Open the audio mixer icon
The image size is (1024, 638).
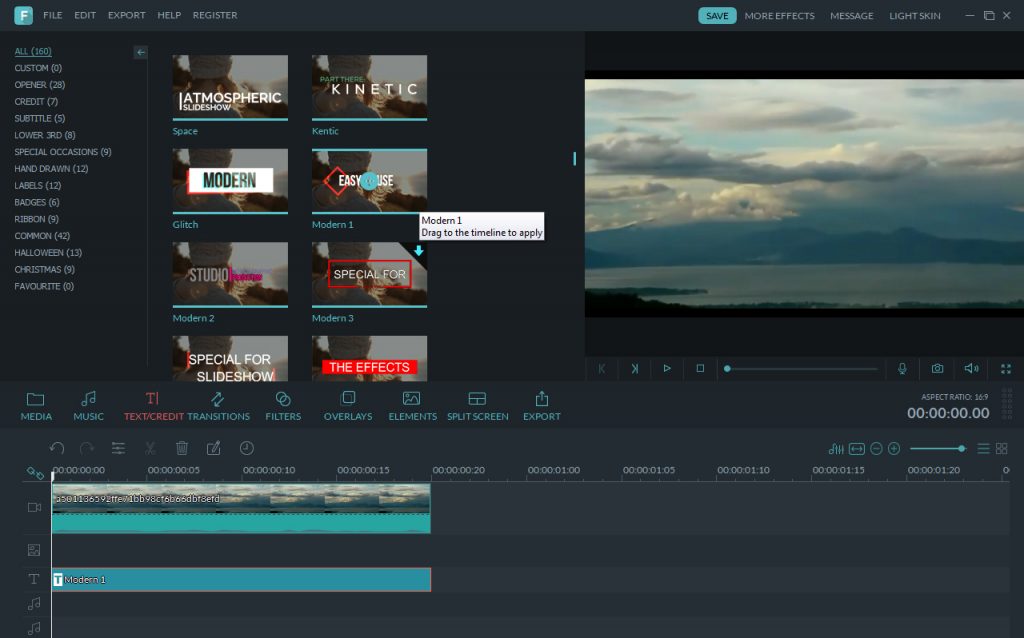pos(836,449)
